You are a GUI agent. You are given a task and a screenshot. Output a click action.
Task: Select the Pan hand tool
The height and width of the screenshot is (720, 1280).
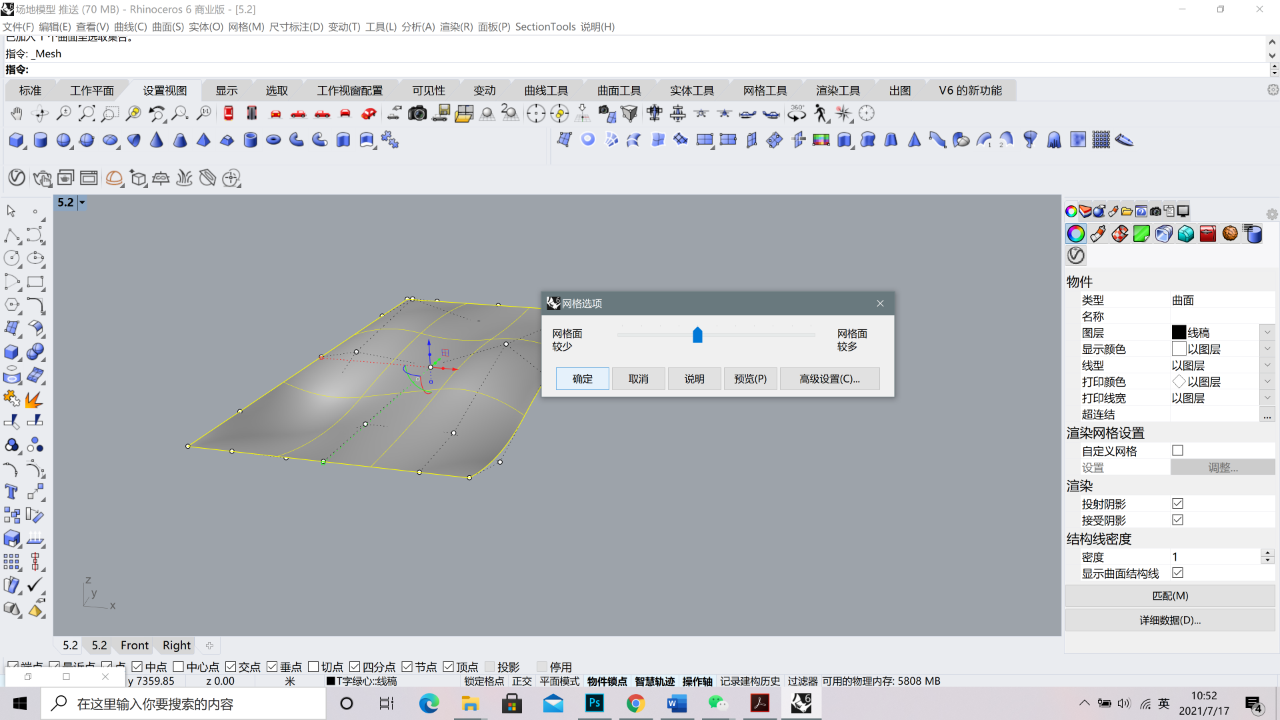tap(17, 114)
